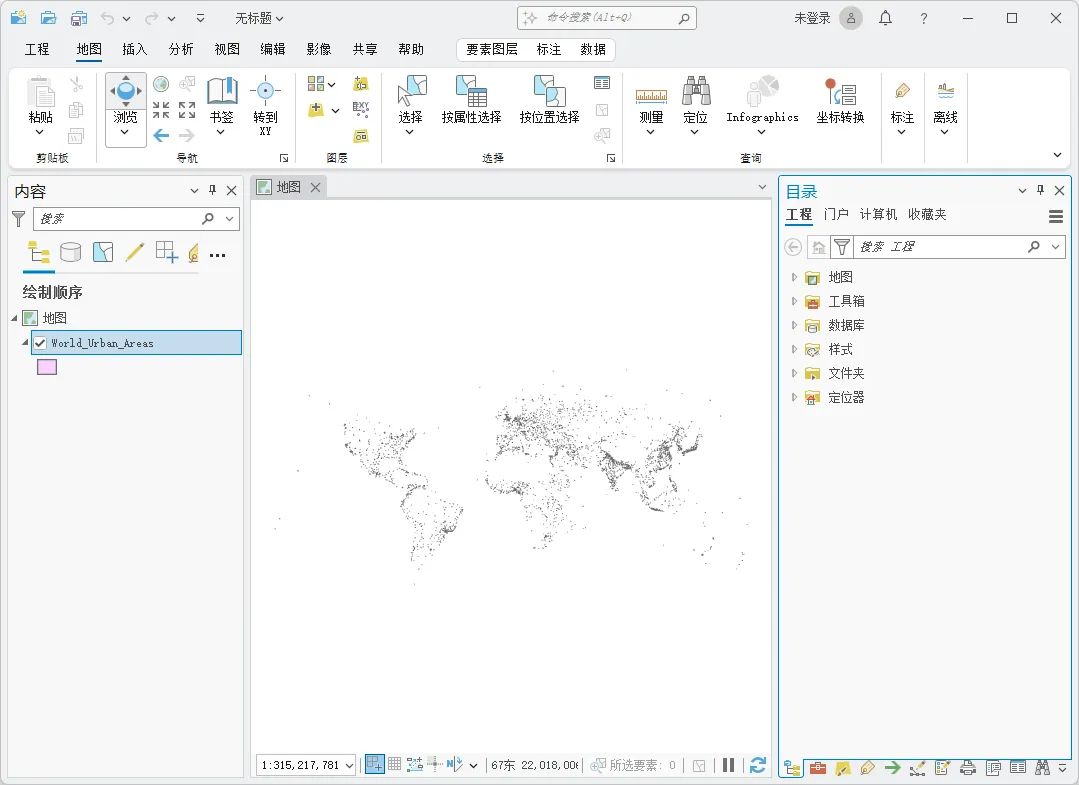This screenshot has width=1079, height=785.
Task: Expand the 样式 node in Catalog
Action: pos(794,350)
